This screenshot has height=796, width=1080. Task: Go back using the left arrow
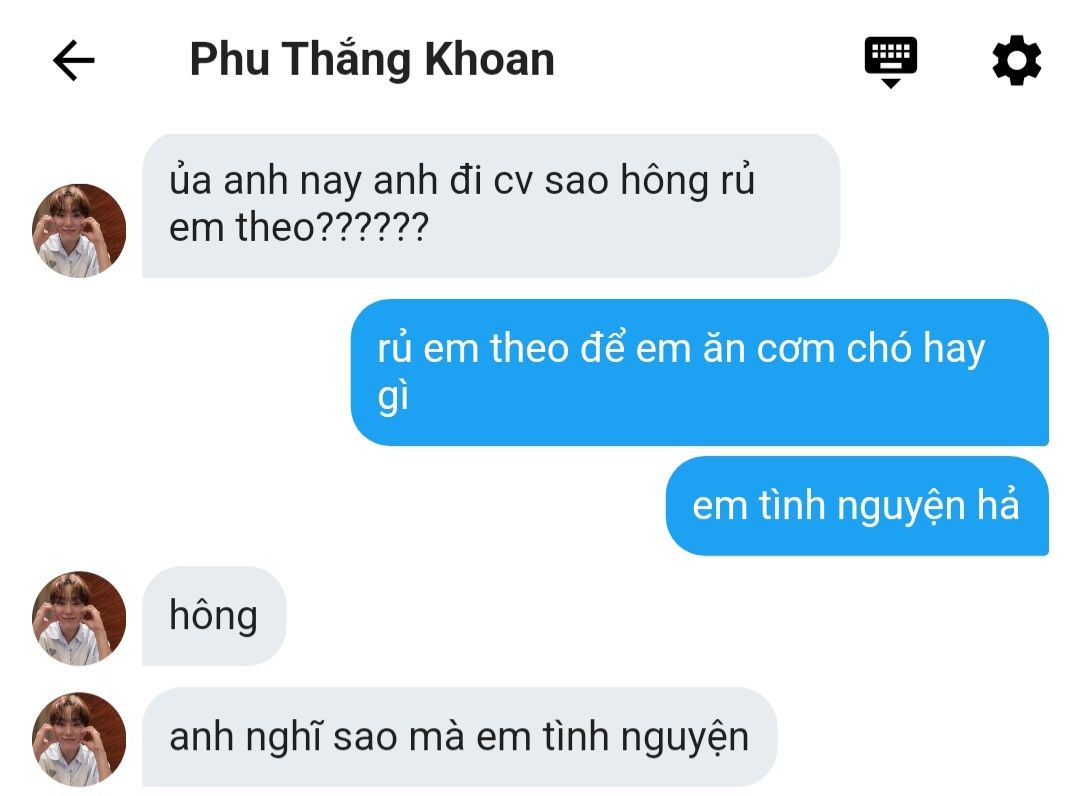tap(74, 61)
